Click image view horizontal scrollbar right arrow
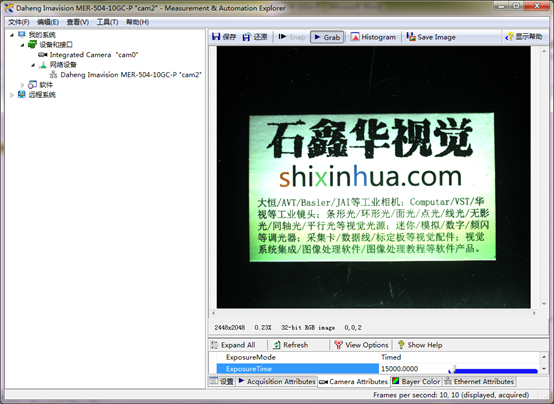This screenshot has width=554, height=404. [x=534, y=313]
